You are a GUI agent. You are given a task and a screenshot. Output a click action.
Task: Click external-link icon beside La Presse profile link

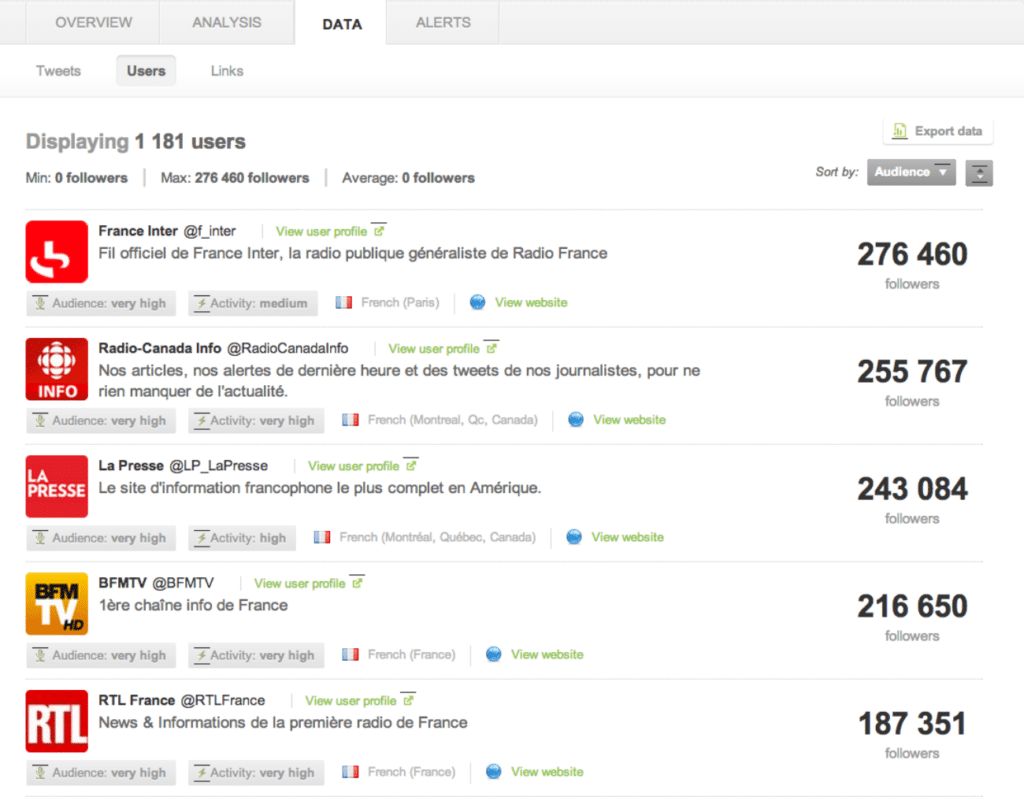click(x=411, y=465)
